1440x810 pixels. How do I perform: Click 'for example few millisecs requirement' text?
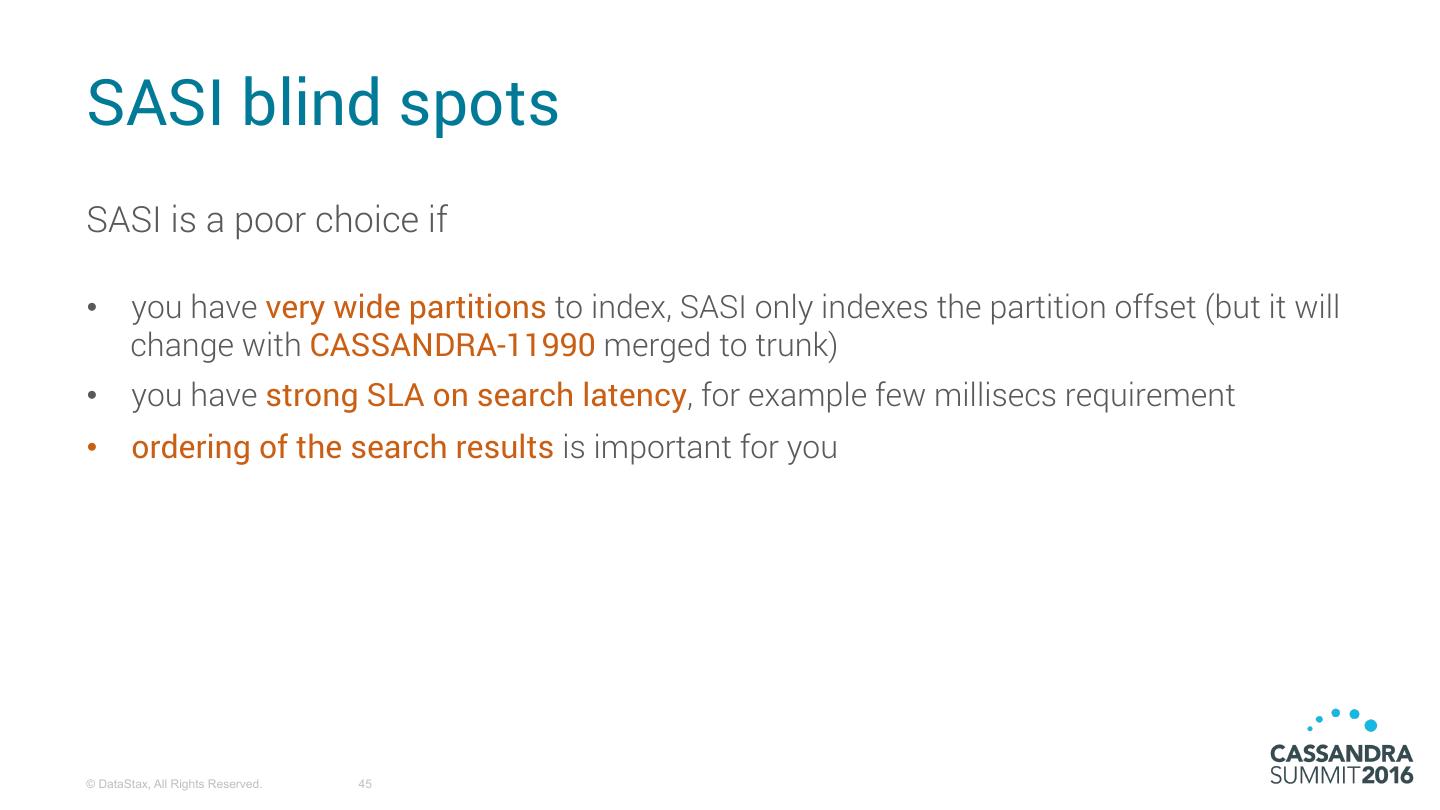[x=968, y=396]
